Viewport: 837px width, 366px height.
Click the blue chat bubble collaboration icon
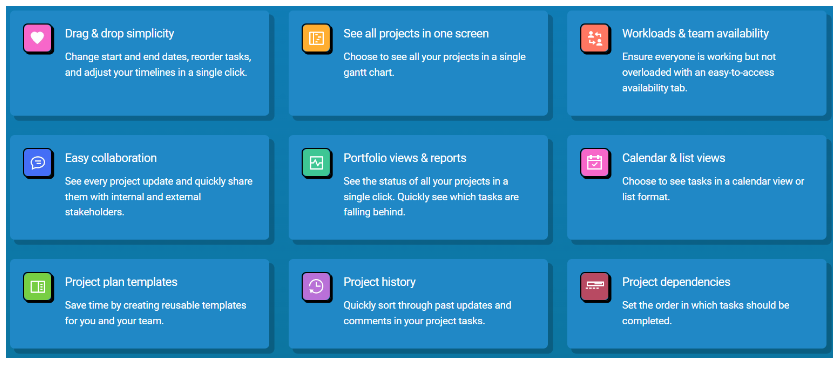(37, 162)
